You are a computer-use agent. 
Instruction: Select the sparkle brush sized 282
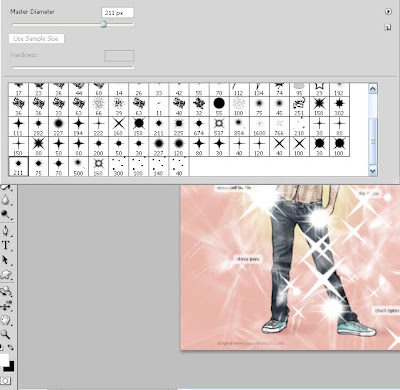click(x=38, y=126)
